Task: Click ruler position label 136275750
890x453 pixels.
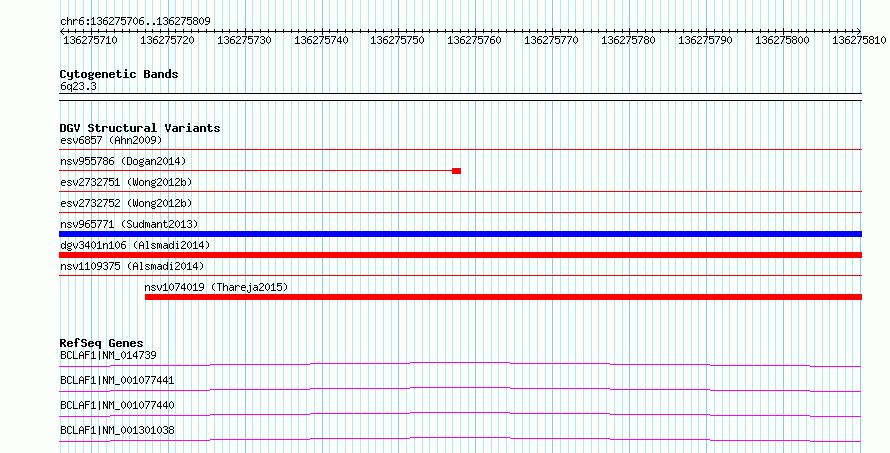Action: [397, 40]
